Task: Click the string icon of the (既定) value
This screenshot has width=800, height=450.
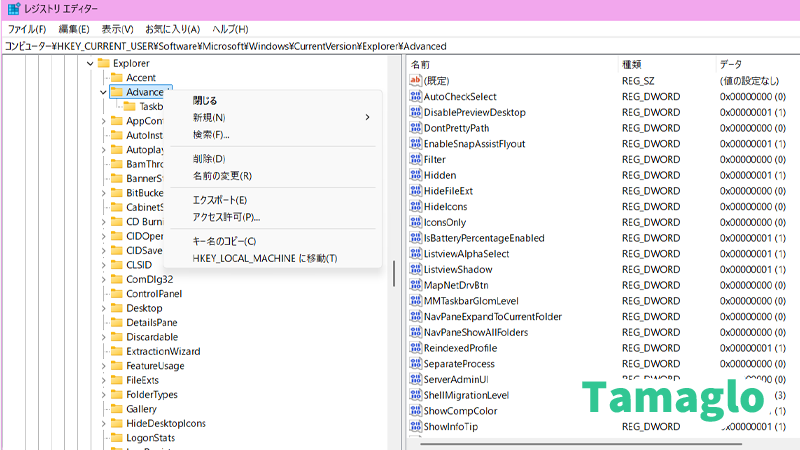Action: point(416,80)
